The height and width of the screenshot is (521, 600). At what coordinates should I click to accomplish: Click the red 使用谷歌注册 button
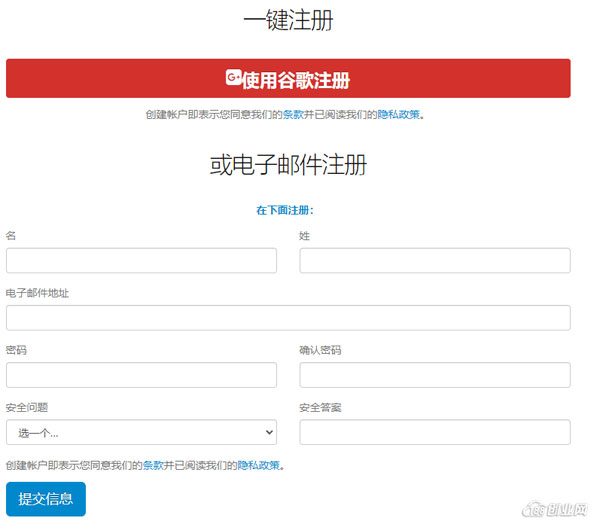[x=288, y=78]
